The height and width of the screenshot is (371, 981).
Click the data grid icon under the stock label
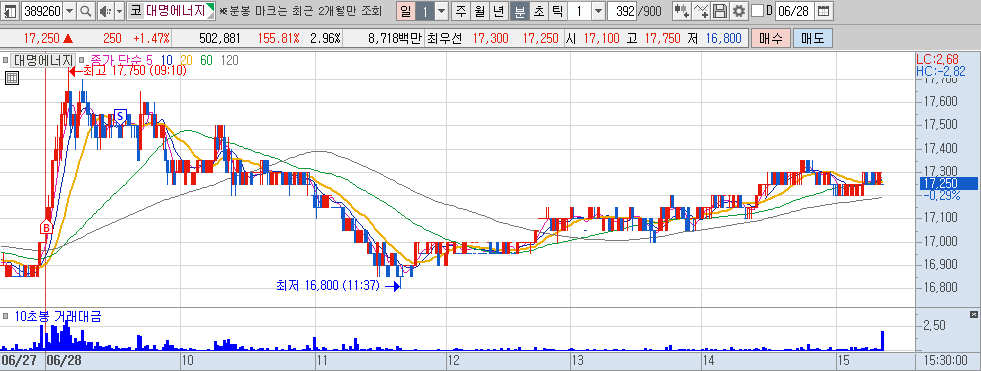[11, 78]
